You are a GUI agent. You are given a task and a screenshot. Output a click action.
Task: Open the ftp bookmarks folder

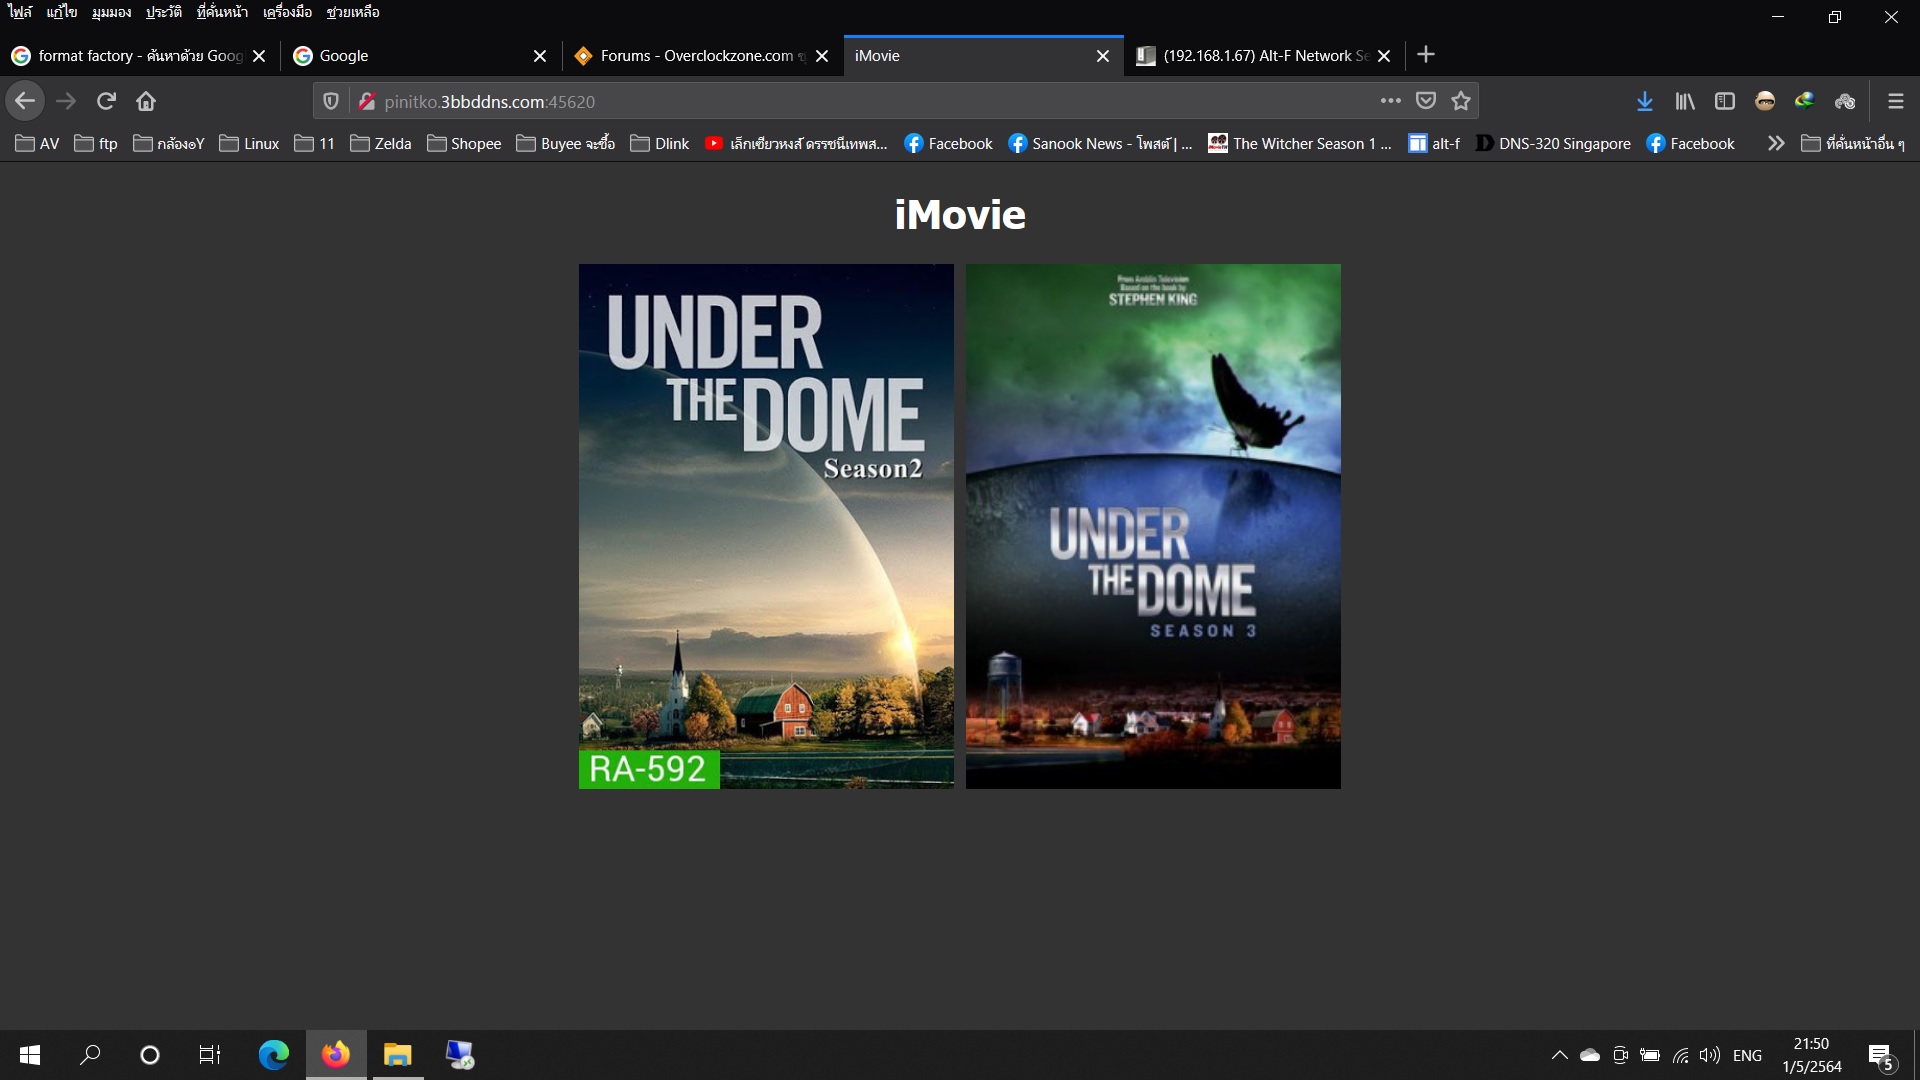click(96, 143)
